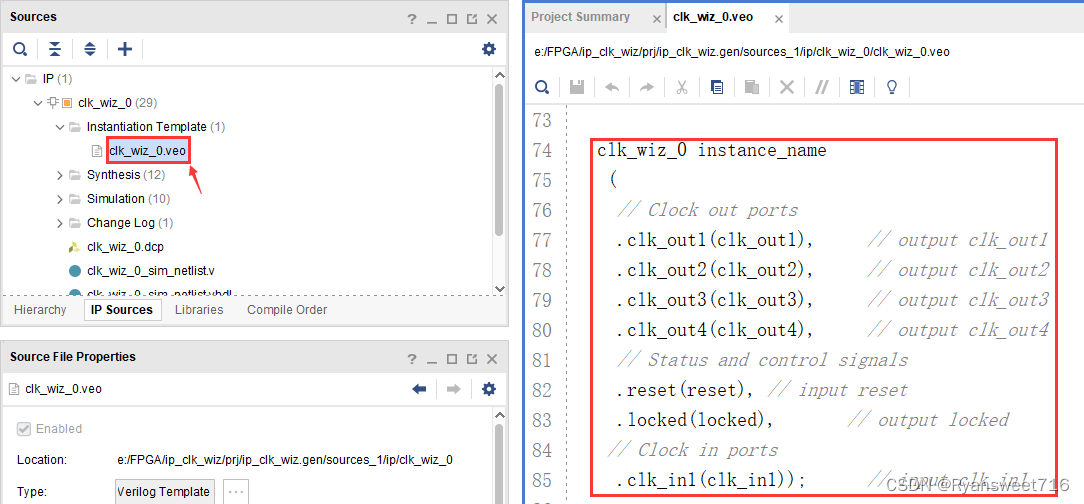The width and height of the screenshot is (1084, 504).
Task: Float the Source File Properties panel
Action: pos(471,359)
